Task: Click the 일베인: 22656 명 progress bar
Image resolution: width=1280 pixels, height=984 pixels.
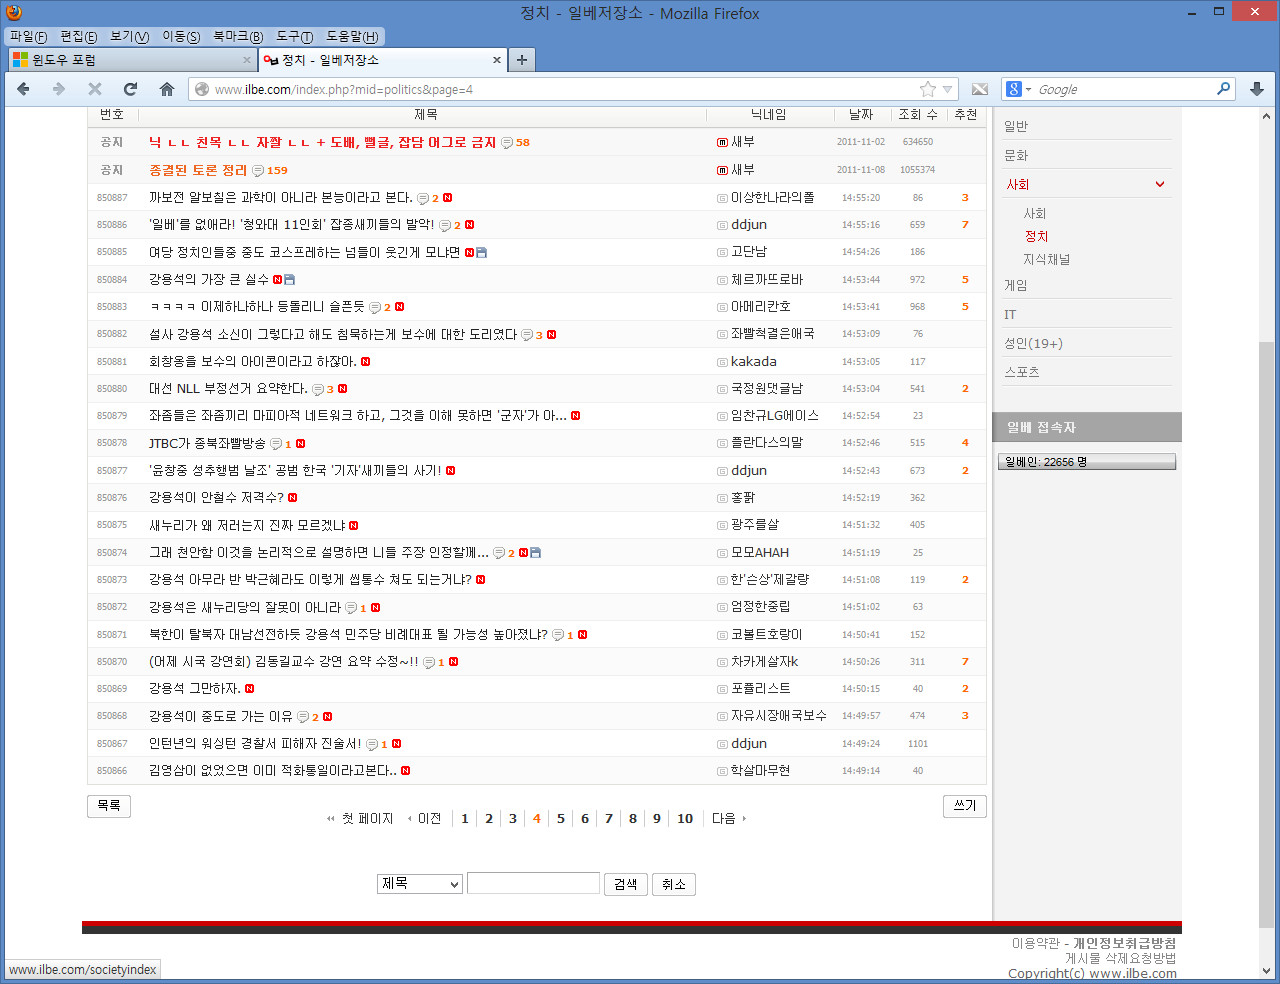Action: 1086,462
